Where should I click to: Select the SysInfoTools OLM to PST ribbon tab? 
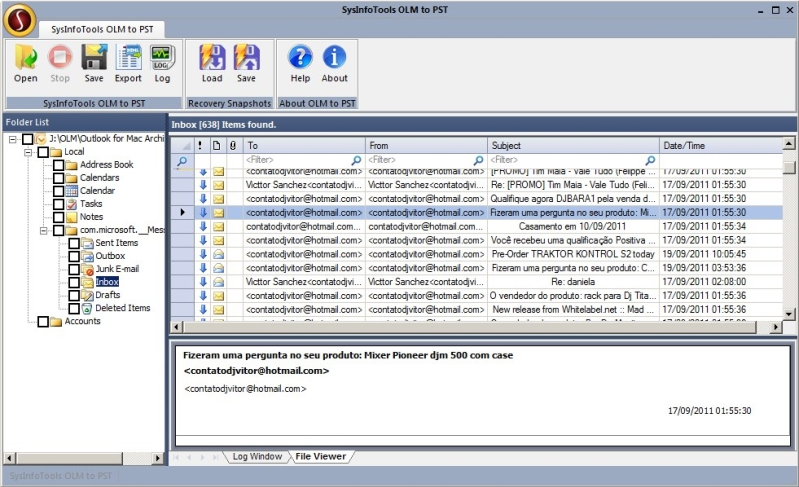coord(102,30)
